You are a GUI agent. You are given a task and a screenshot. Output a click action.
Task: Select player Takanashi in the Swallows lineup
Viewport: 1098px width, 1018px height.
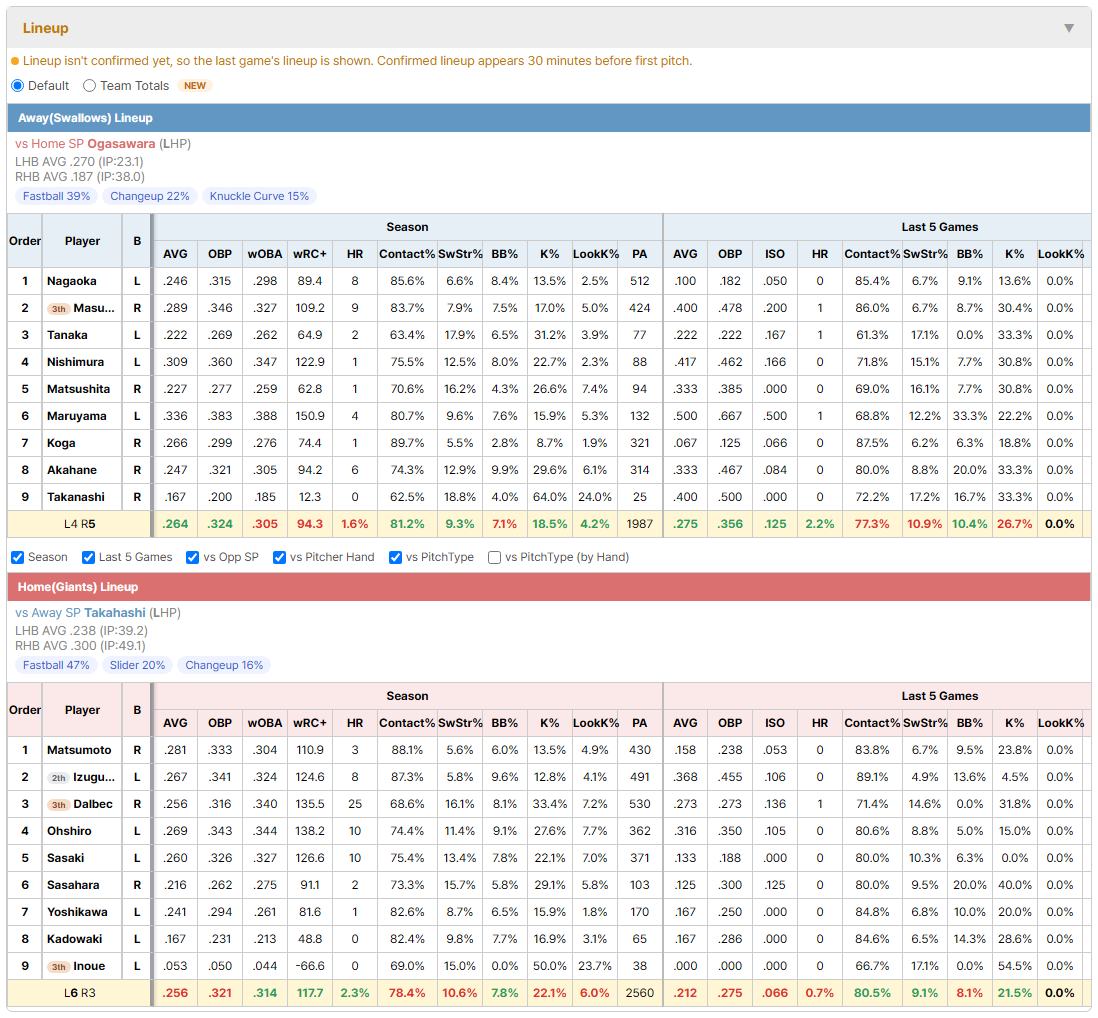76,497
